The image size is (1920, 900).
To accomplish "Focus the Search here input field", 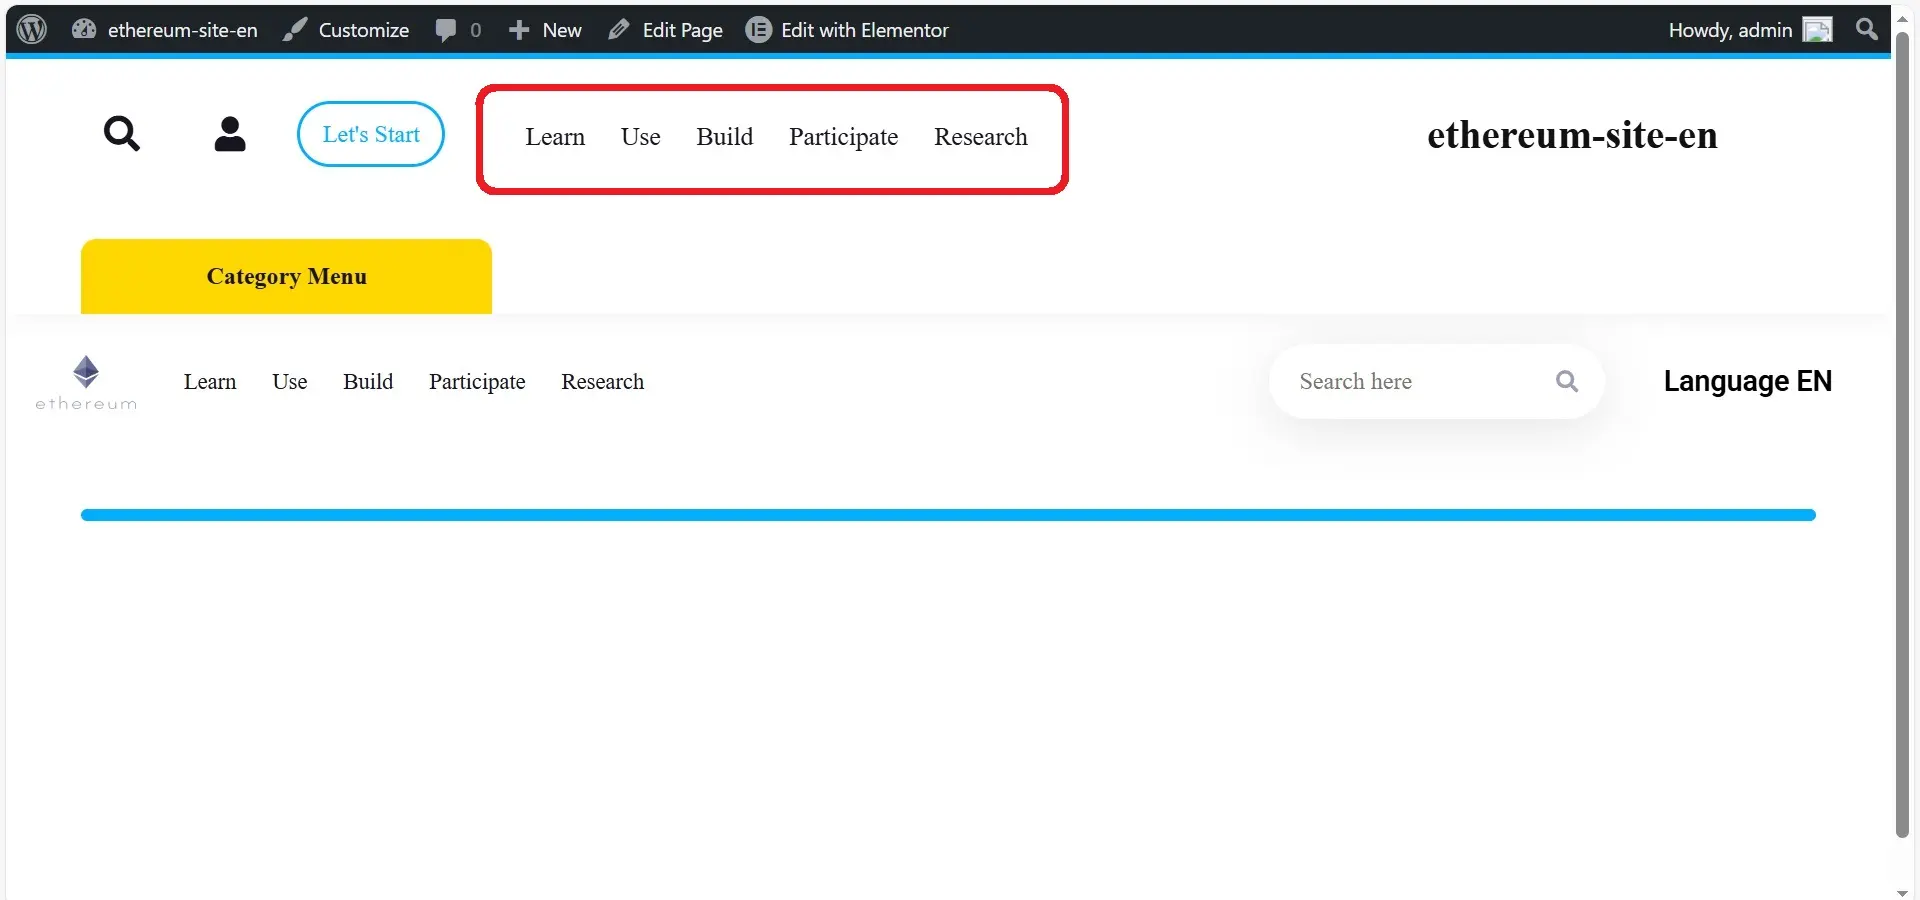I will (x=1410, y=381).
